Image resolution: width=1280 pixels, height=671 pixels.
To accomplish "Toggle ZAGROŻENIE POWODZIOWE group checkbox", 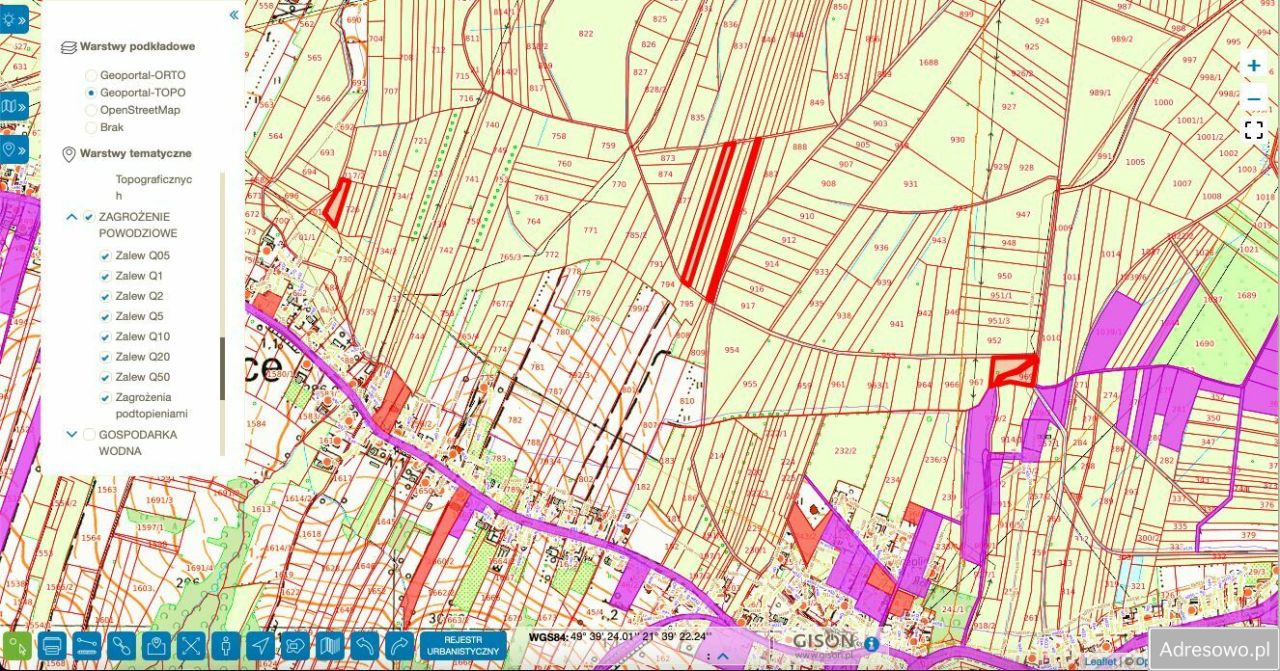I will [89, 217].
